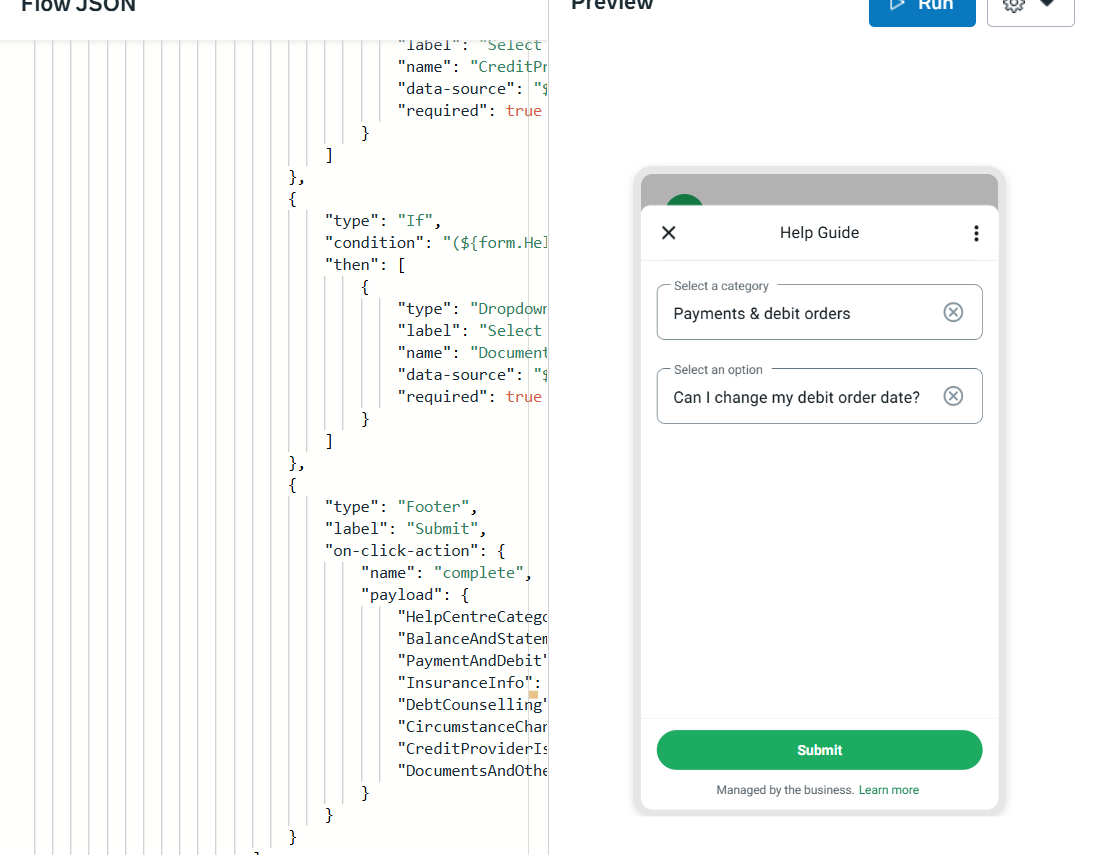
Task: Click the "name": "complete" code line
Action: point(447,573)
